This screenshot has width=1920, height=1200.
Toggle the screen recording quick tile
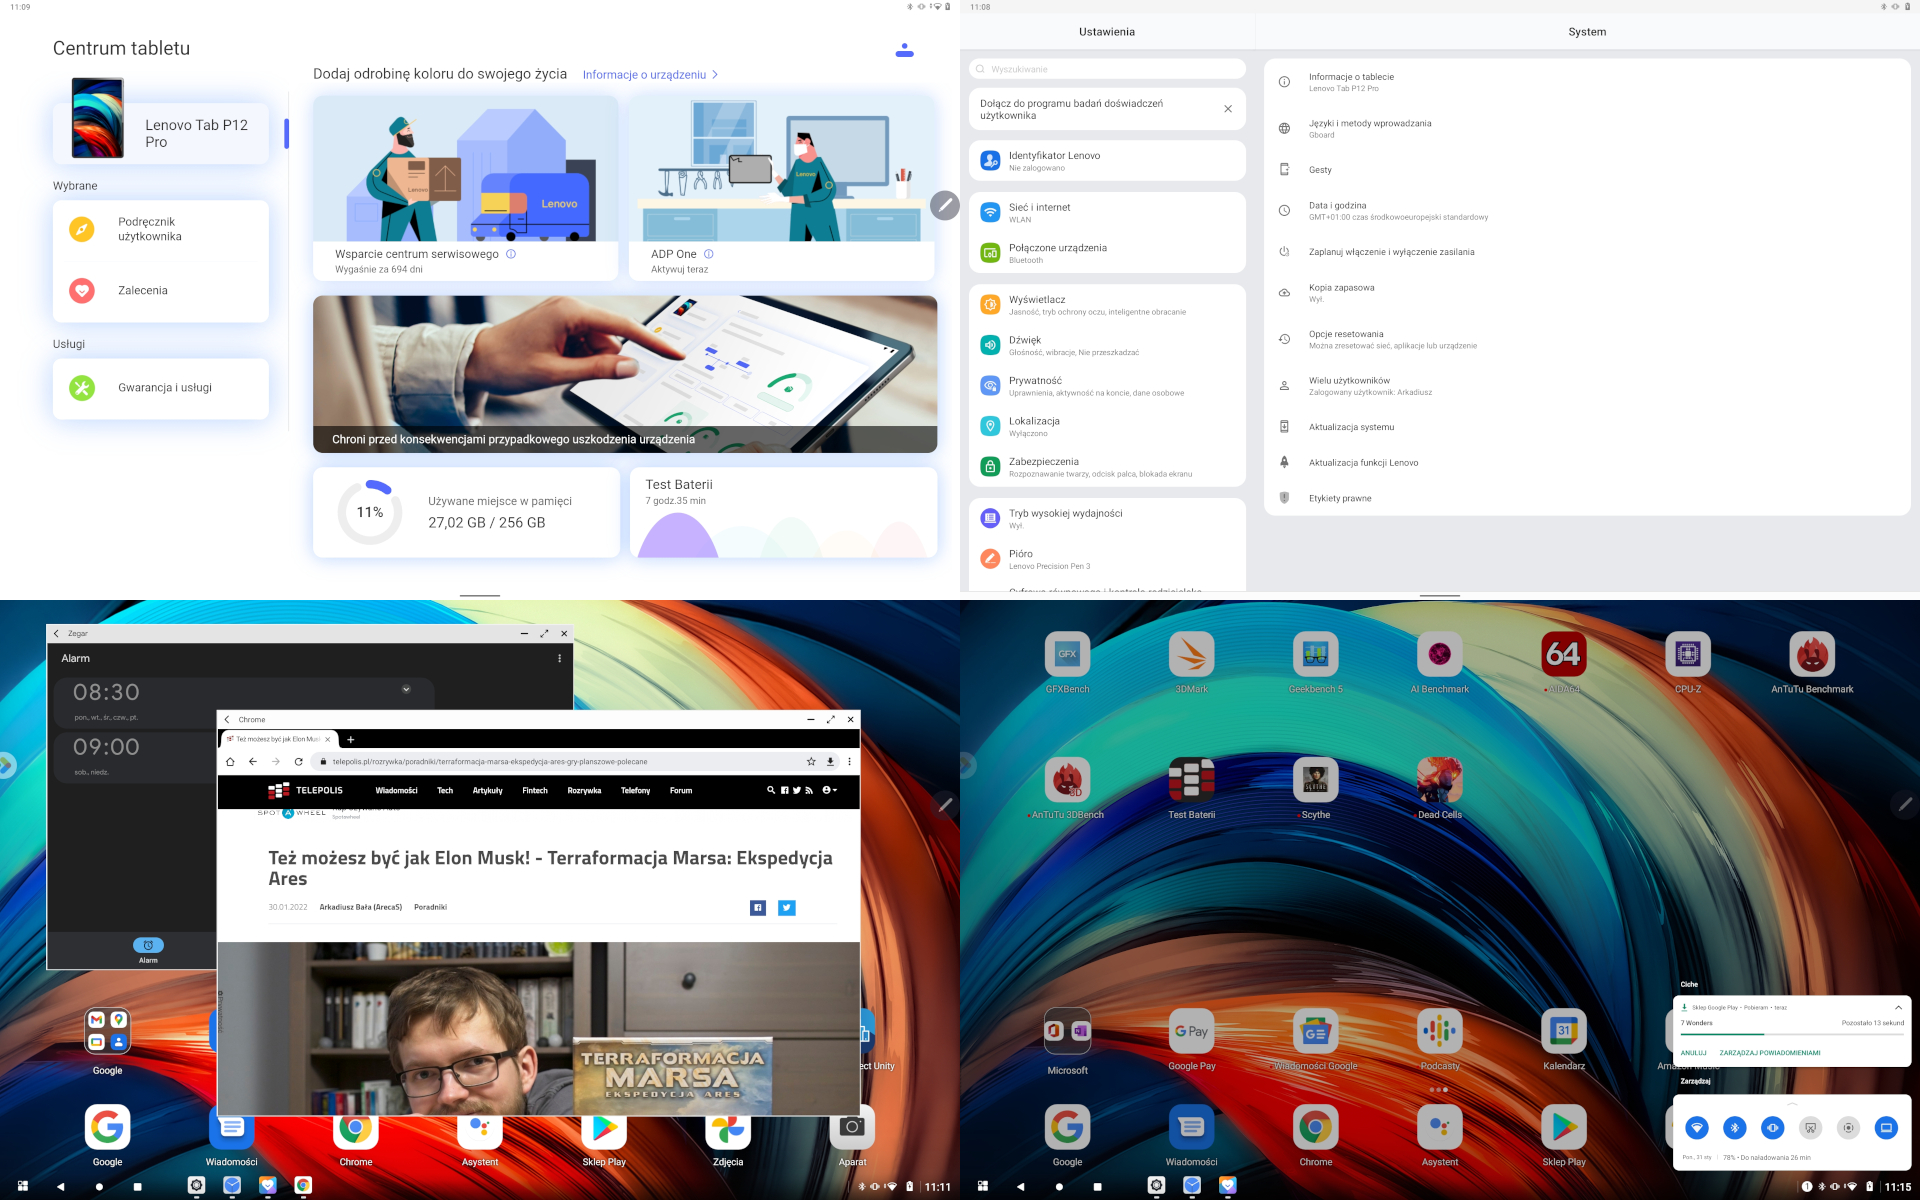pyautogui.click(x=1848, y=1128)
